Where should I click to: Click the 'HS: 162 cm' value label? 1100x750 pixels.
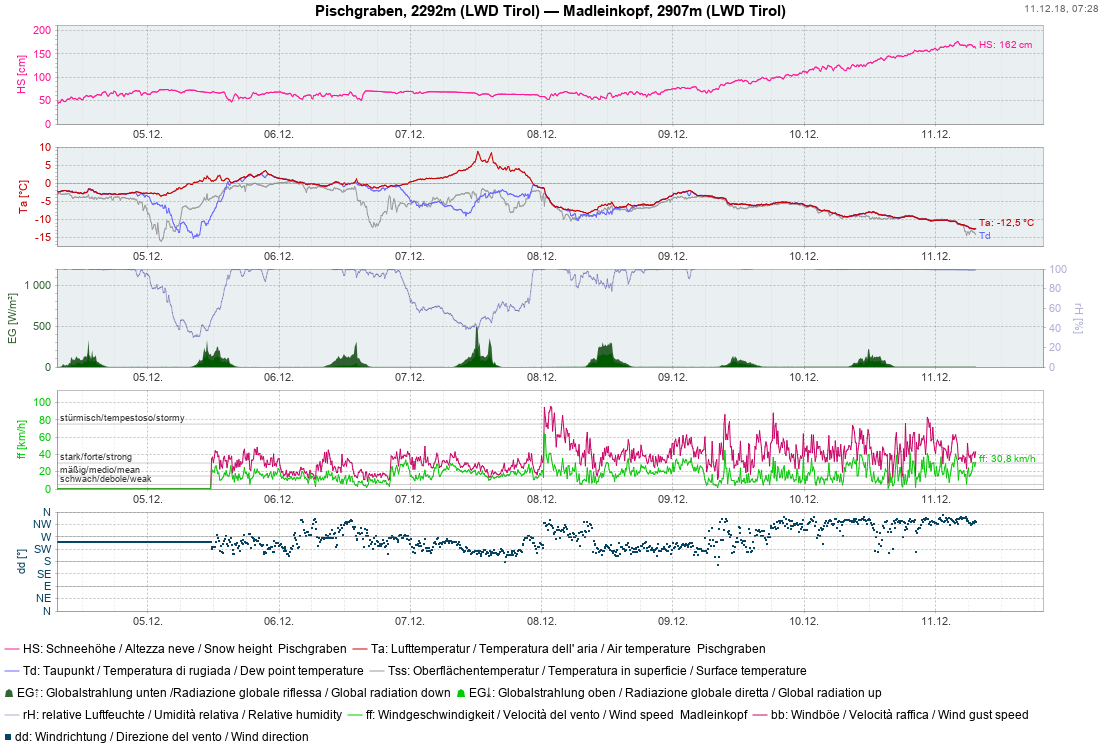(1006, 44)
